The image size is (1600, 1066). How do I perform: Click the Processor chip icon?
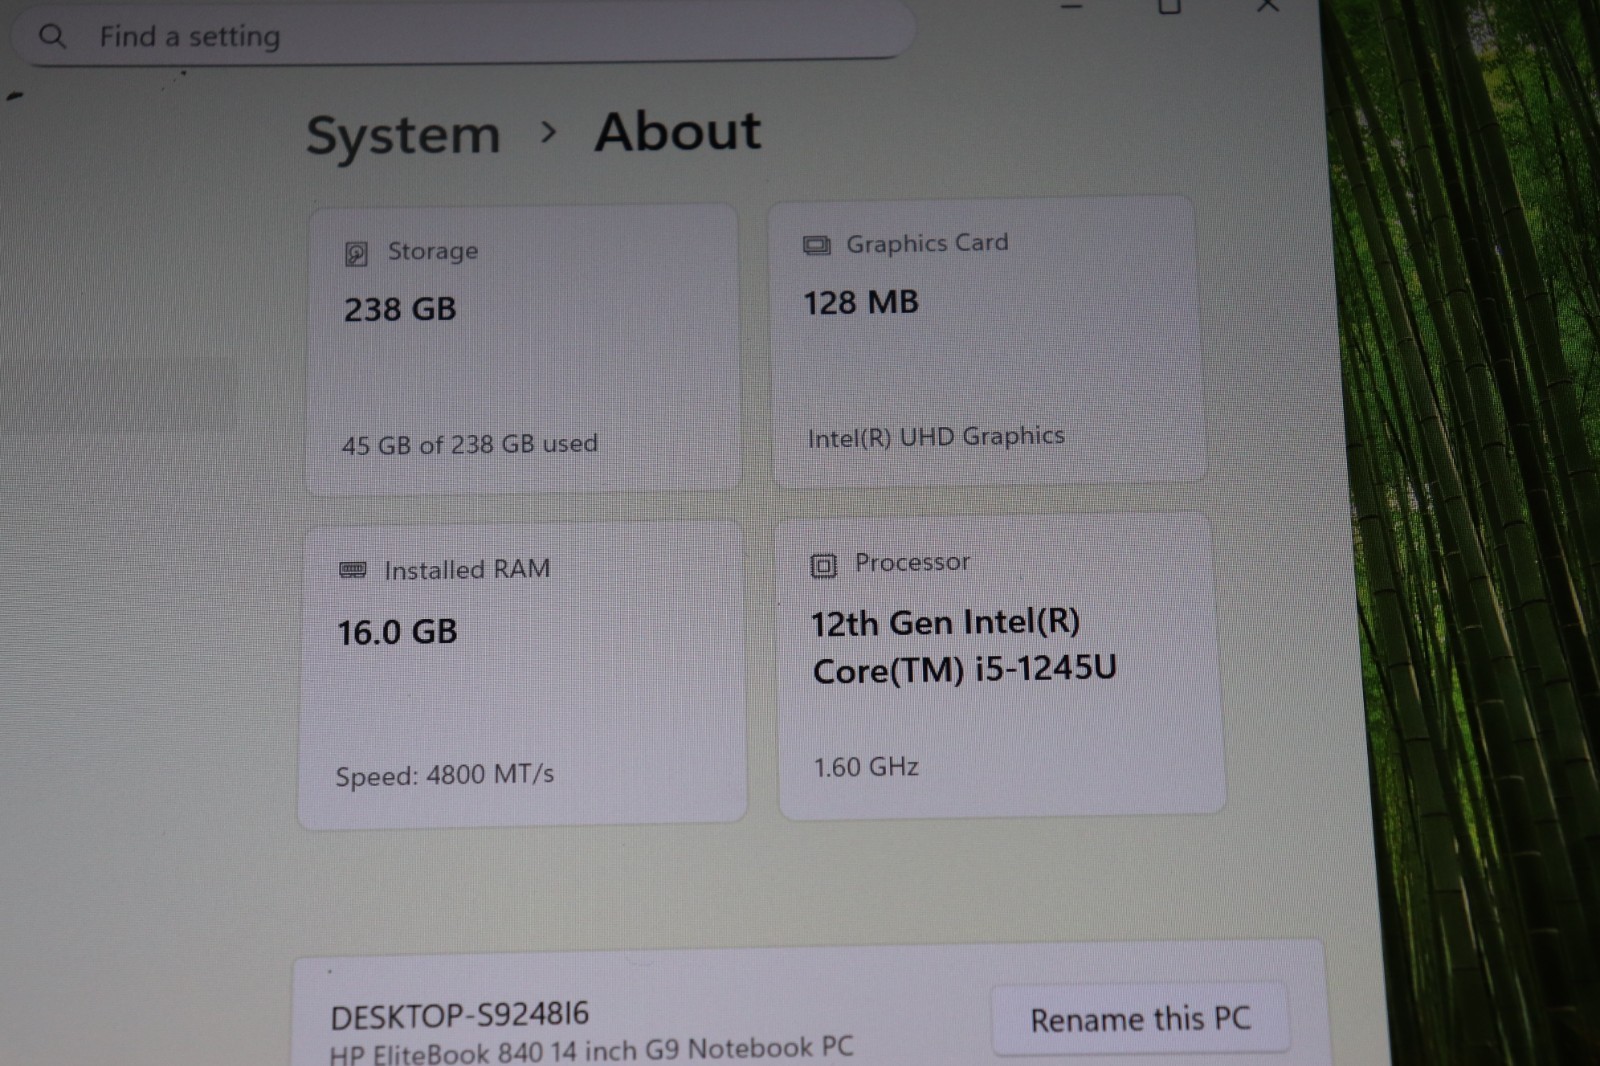(823, 566)
